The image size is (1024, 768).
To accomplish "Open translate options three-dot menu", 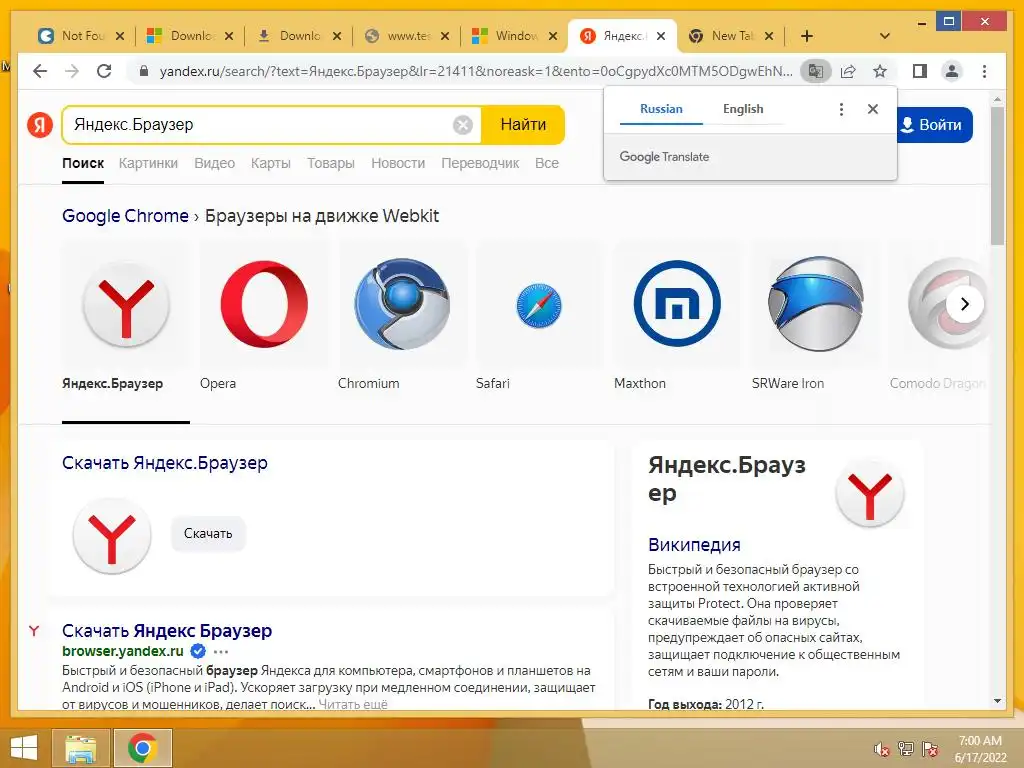I will coord(841,109).
